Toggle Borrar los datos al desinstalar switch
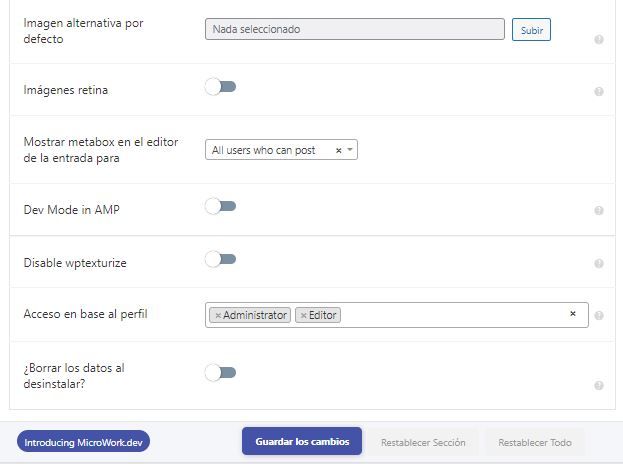623x464 pixels. click(221, 373)
